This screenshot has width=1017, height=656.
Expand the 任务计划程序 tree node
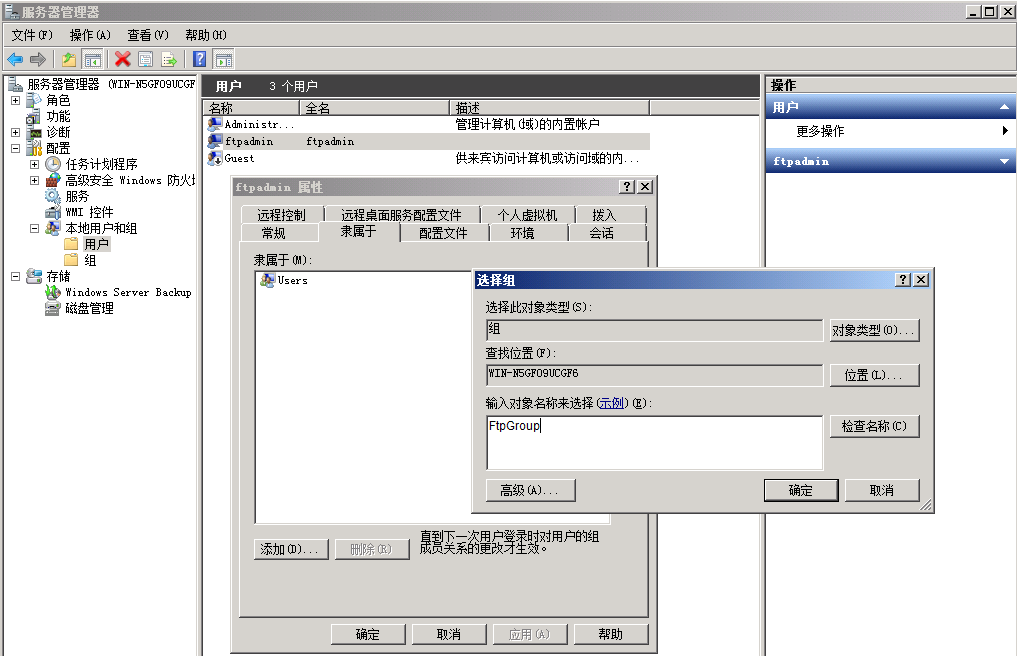tap(34, 164)
